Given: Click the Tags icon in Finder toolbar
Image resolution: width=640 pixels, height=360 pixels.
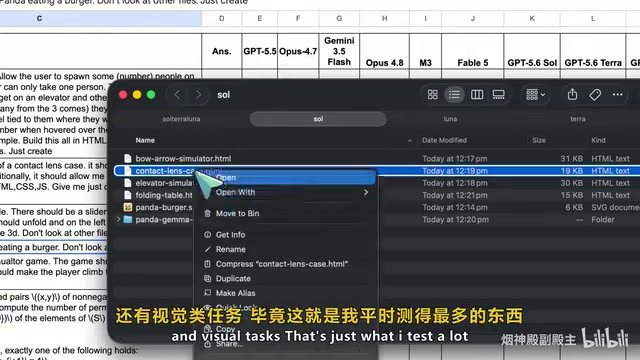Looking at the screenshot, I should click(x=595, y=95).
